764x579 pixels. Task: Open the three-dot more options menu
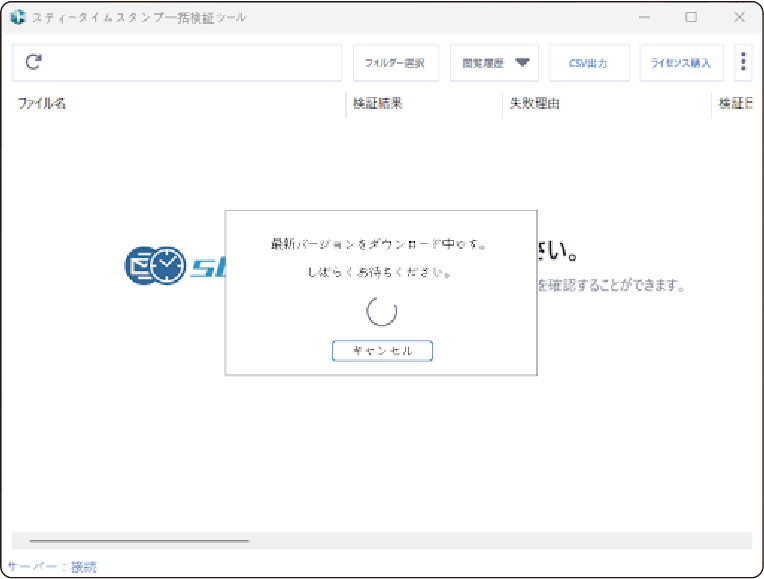[743, 62]
